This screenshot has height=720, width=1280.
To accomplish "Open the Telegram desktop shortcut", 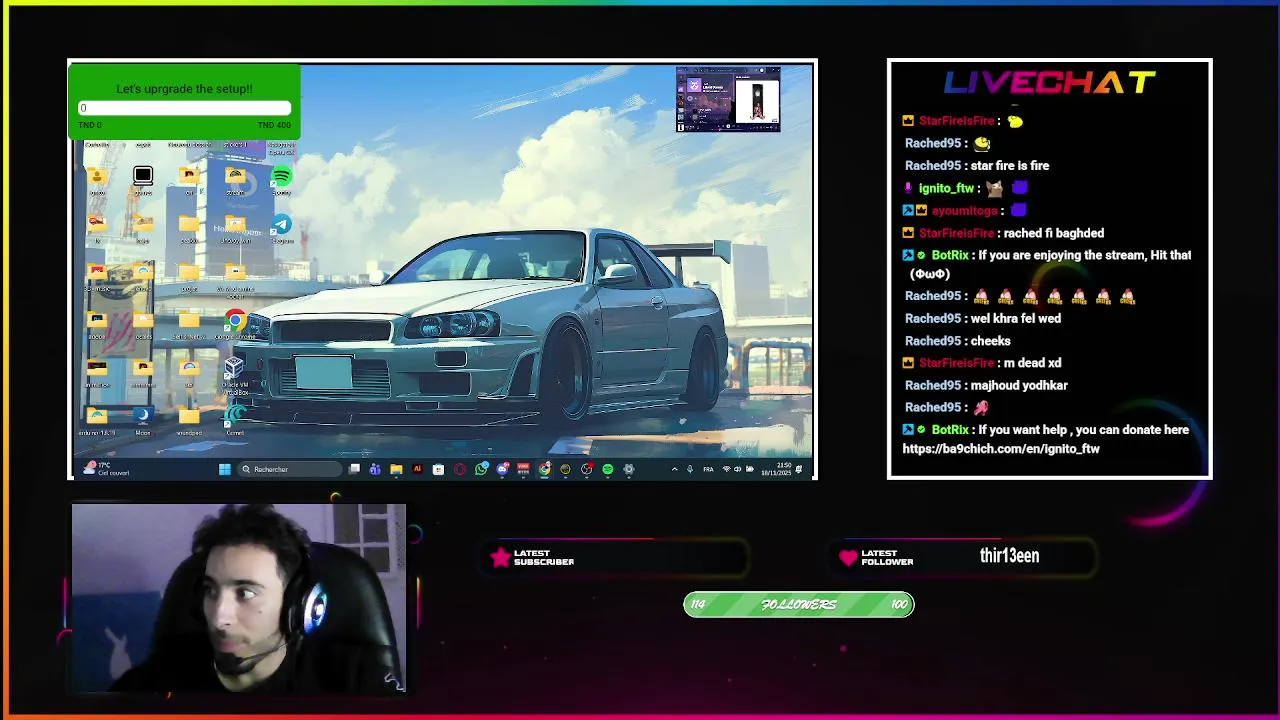I will click(x=282, y=226).
